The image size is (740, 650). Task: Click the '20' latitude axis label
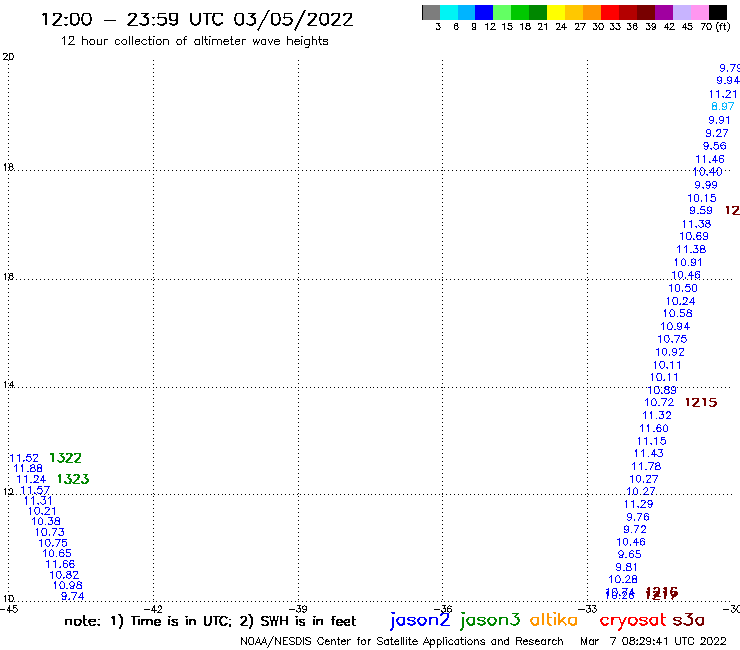point(8,57)
